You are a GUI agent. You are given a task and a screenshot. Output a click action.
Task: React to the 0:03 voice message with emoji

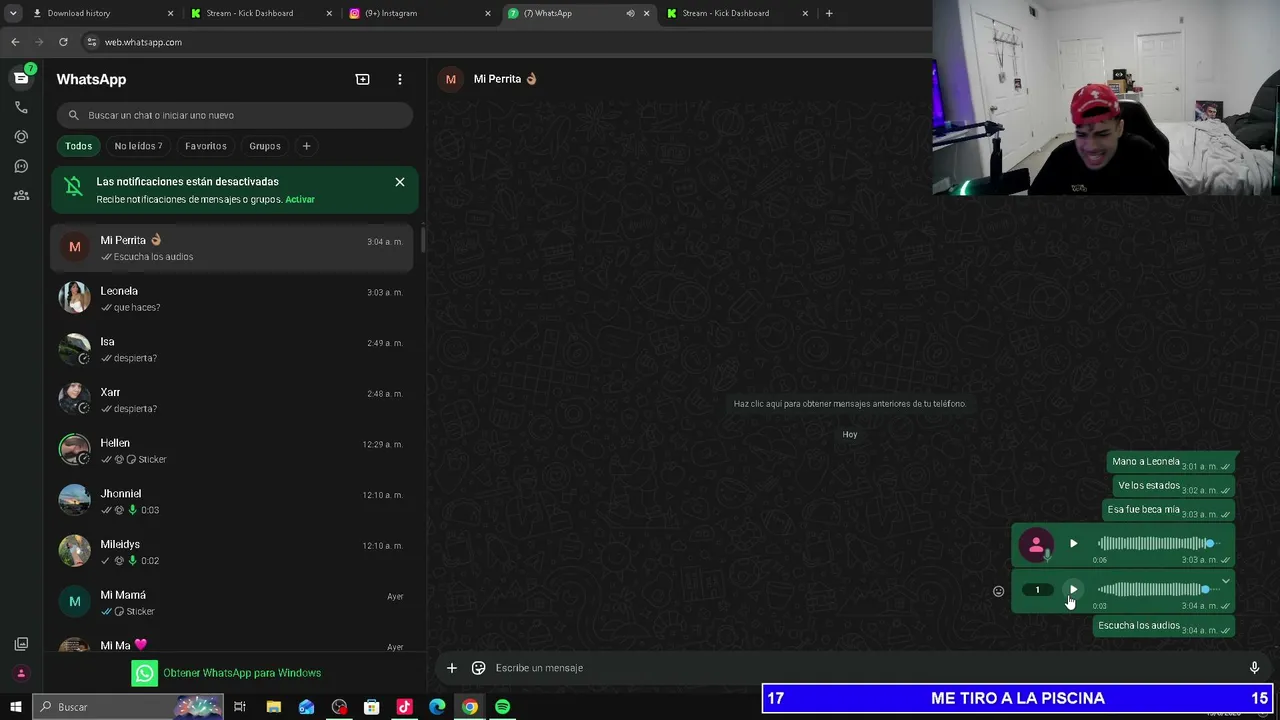(x=998, y=591)
